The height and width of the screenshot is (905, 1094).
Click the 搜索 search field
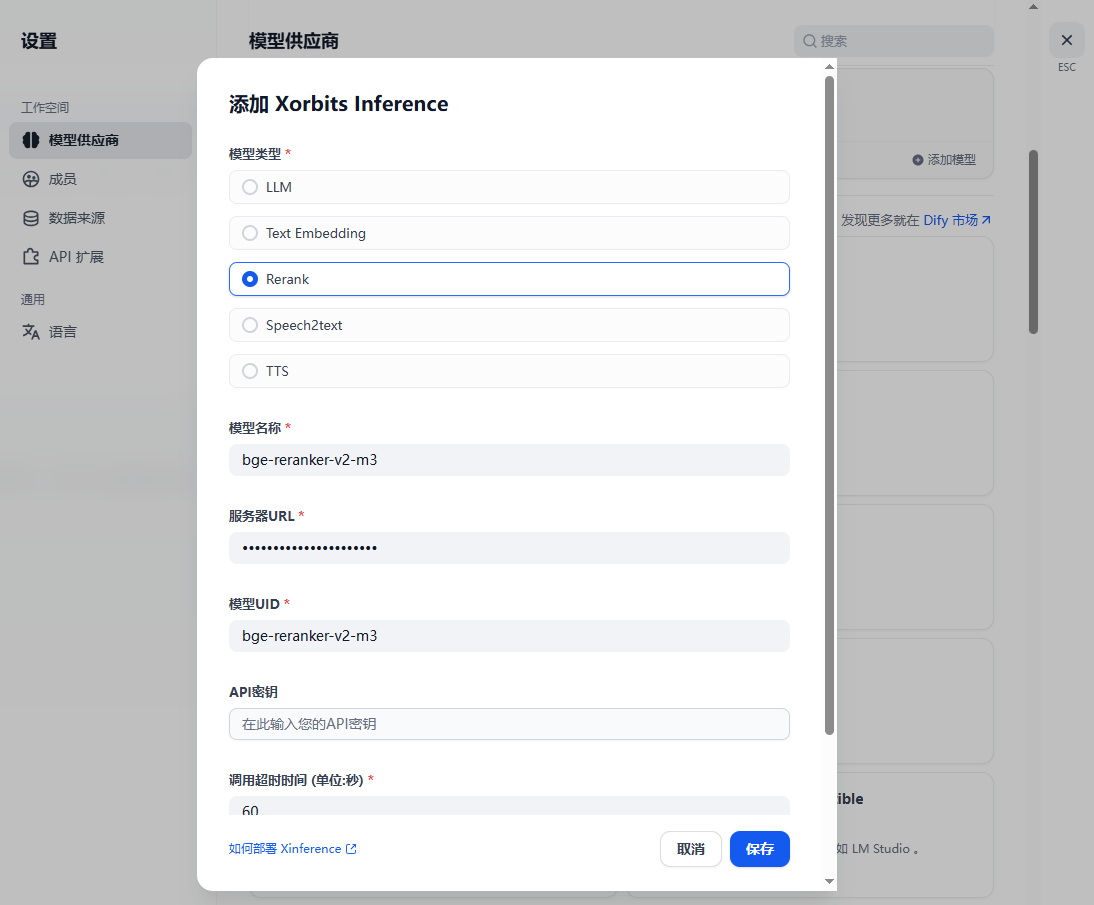[x=894, y=41]
